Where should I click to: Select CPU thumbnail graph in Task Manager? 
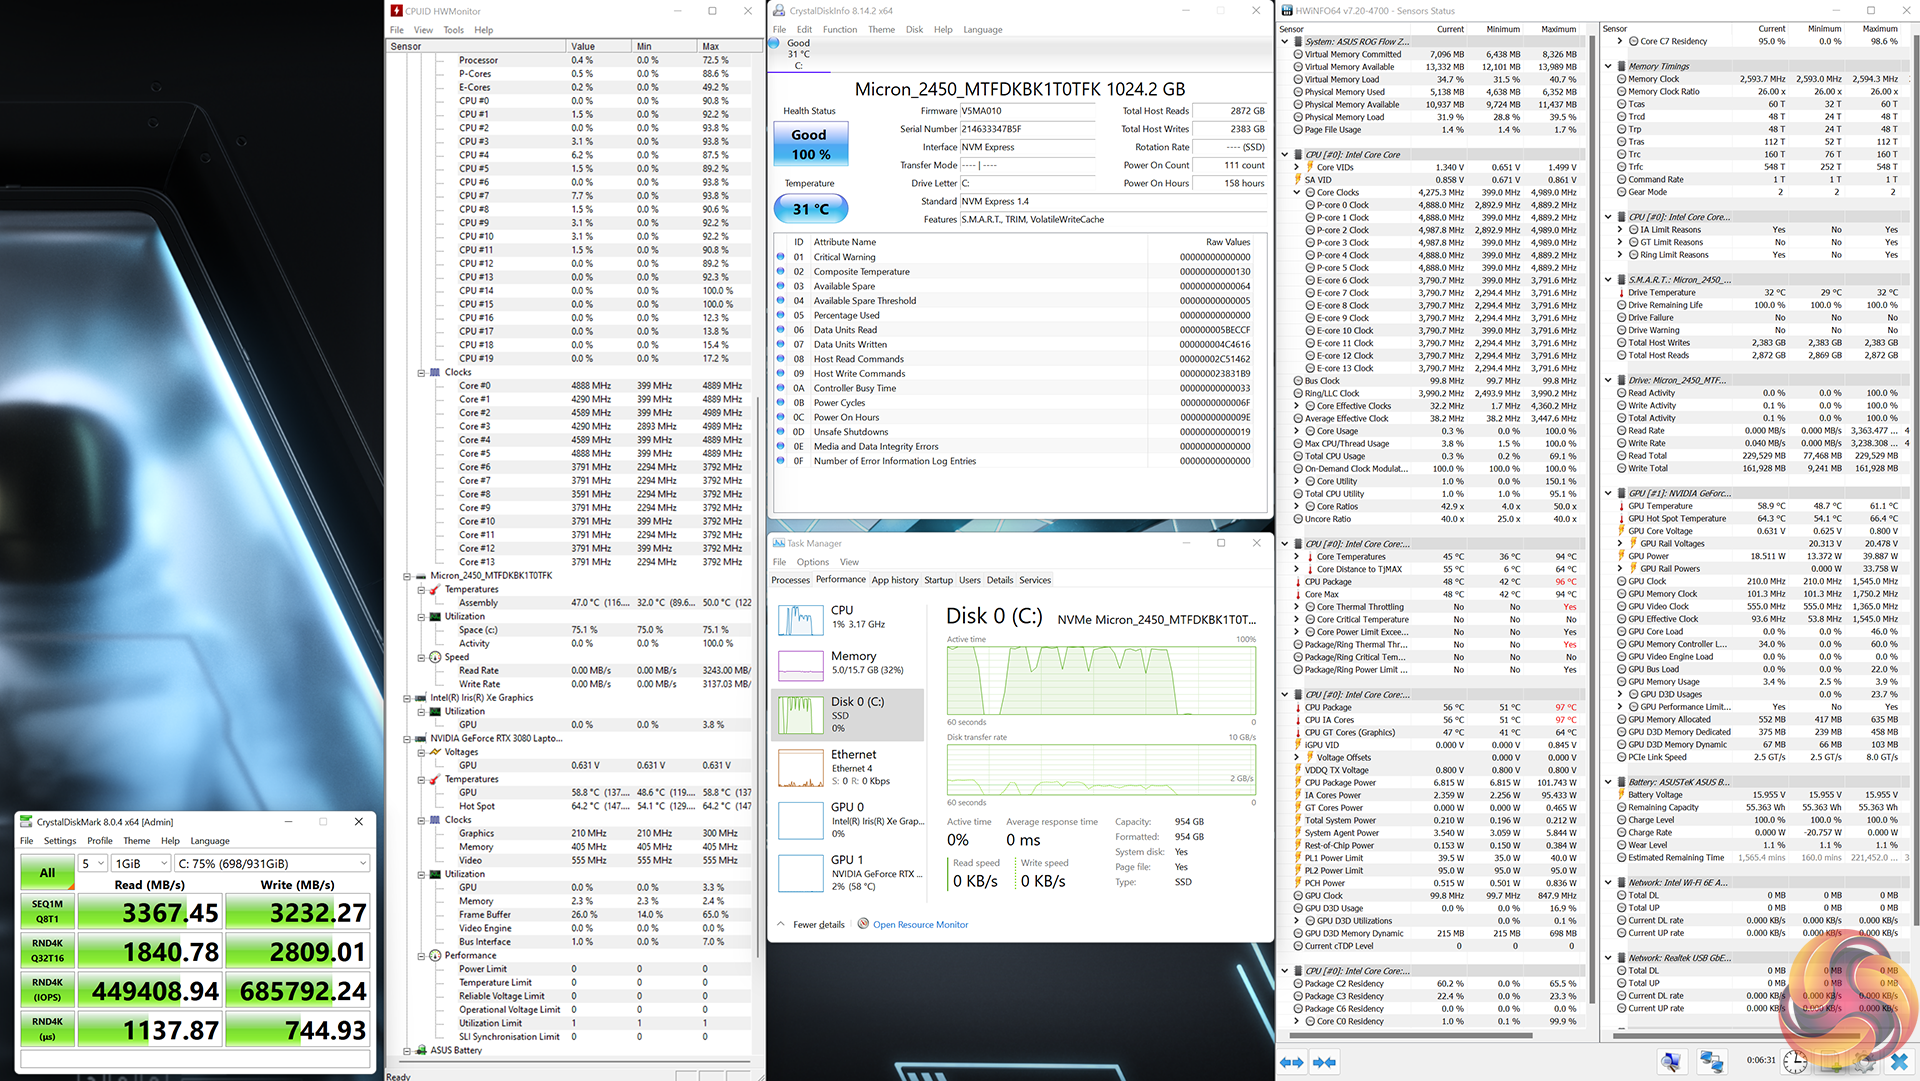coord(800,620)
